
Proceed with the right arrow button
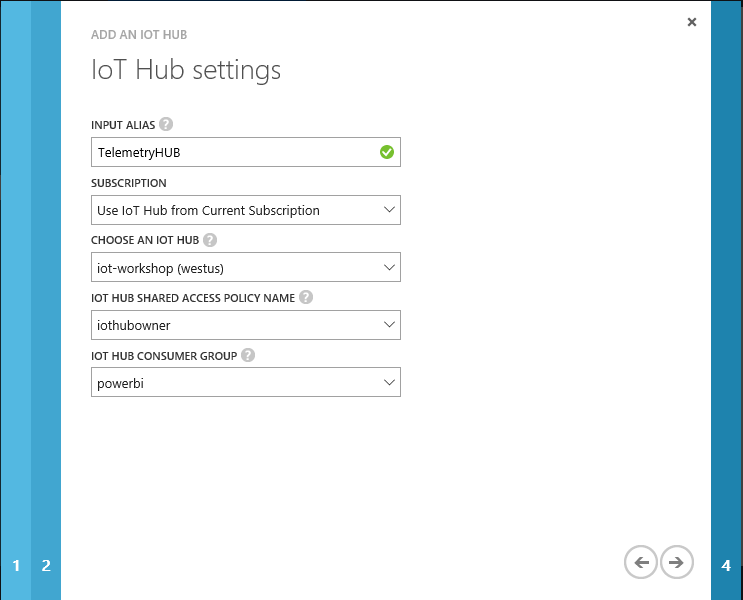[677, 563]
